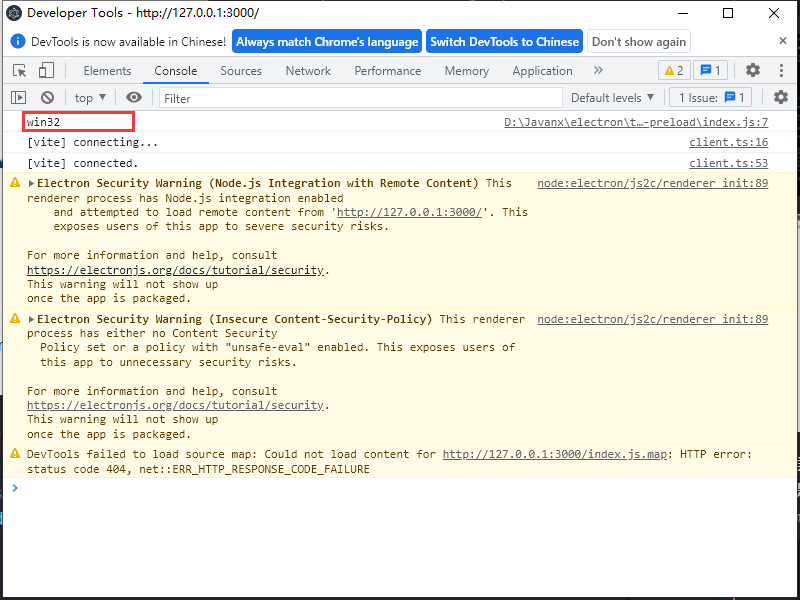Click Always match Chrome's language button
Viewport: 800px width, 600px height.
pos(327,41)
